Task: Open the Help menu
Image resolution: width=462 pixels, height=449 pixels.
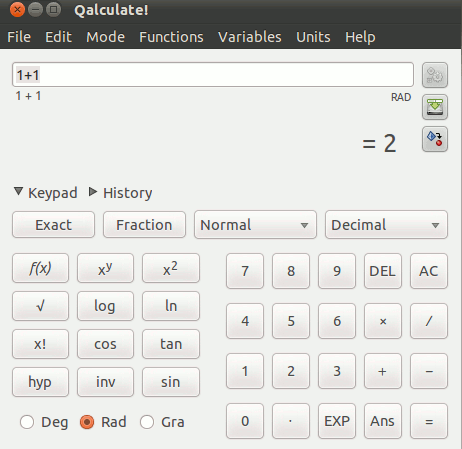Action: (360, 37)
